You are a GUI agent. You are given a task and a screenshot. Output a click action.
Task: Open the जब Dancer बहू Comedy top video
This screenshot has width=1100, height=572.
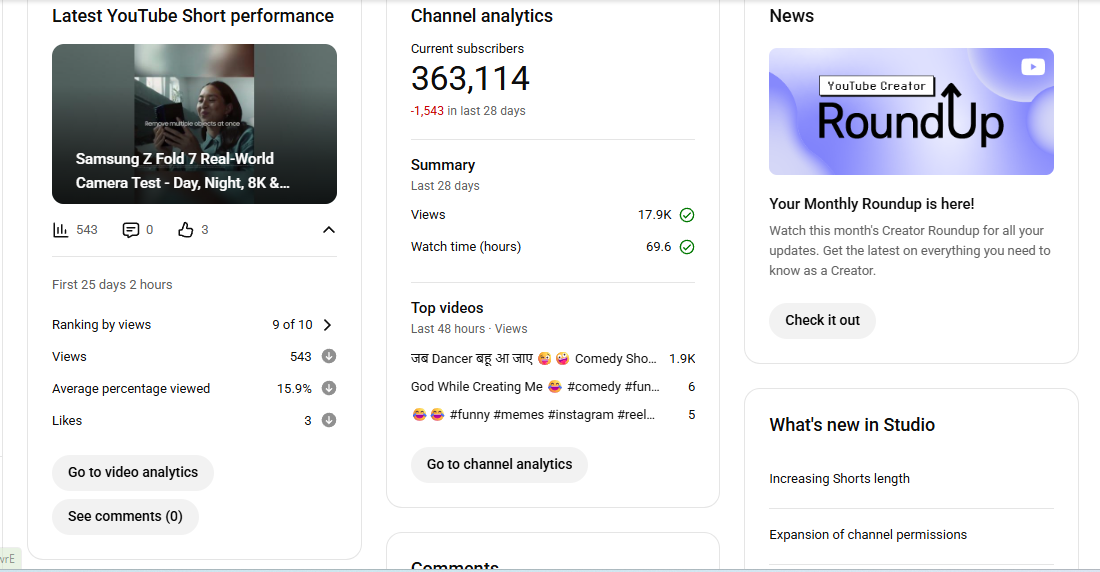(x=534, y=359)
